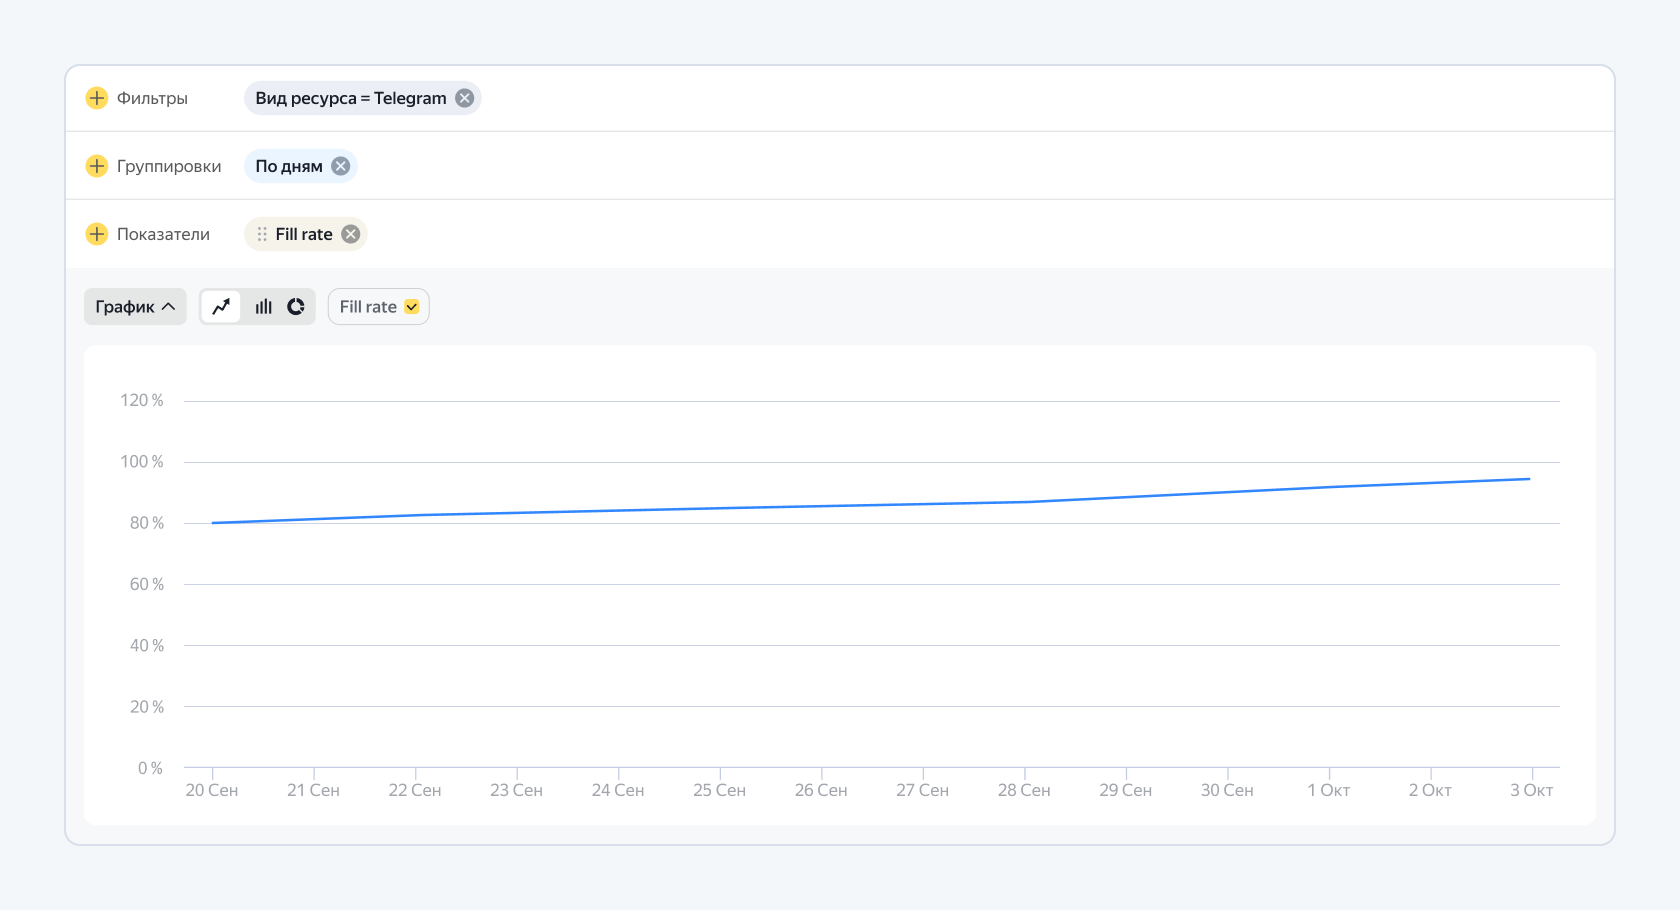Add a metric using Показатели plus icon
Image resolution: width=1680 pixels, height=910 pixels.
97,234
